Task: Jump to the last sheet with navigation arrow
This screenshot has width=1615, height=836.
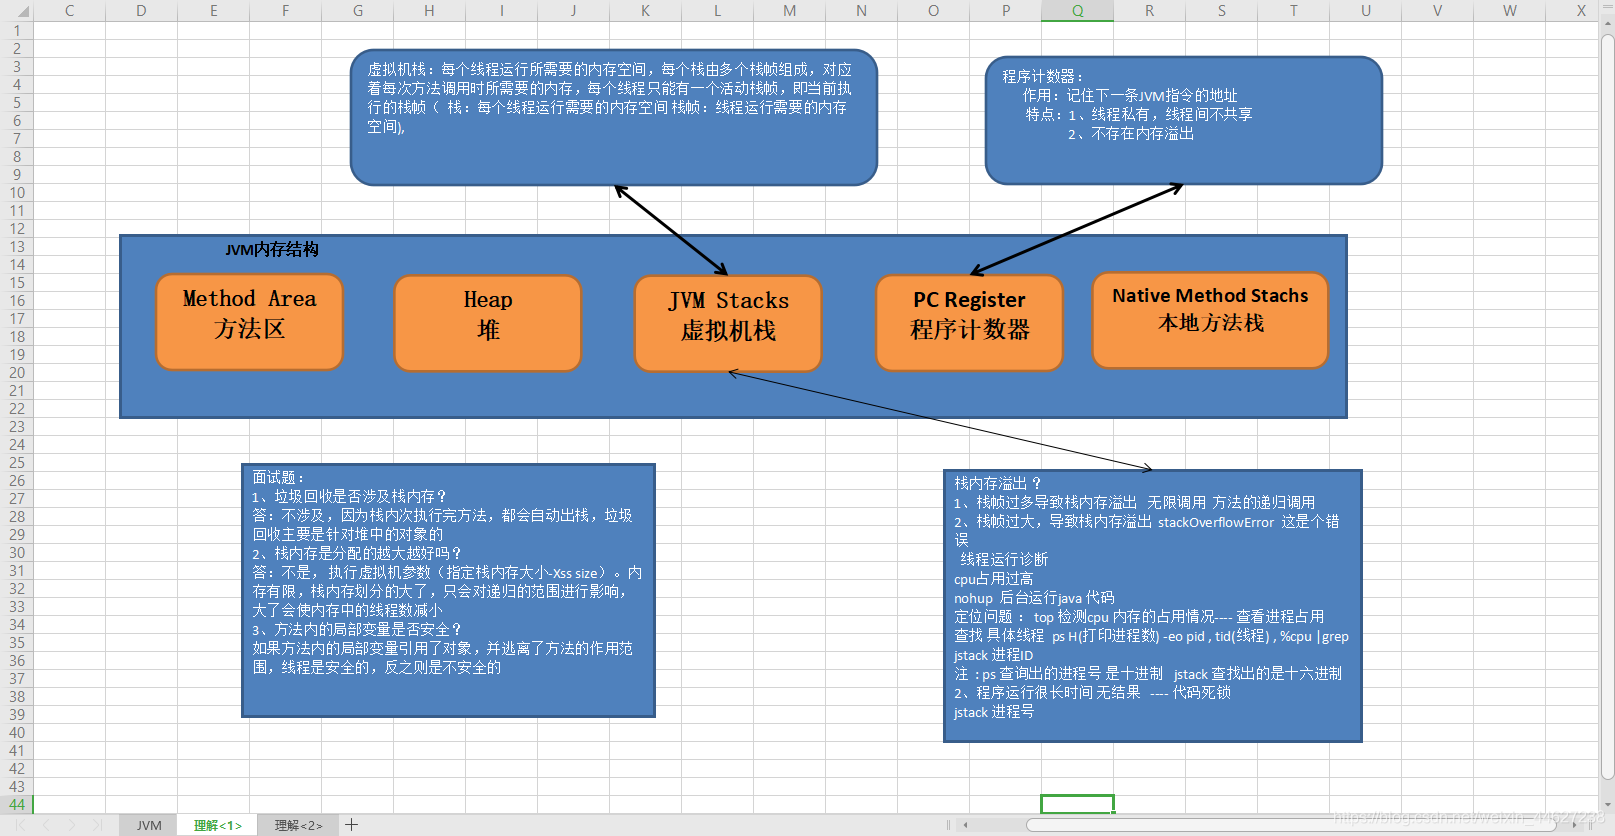Action: (97, 825)
